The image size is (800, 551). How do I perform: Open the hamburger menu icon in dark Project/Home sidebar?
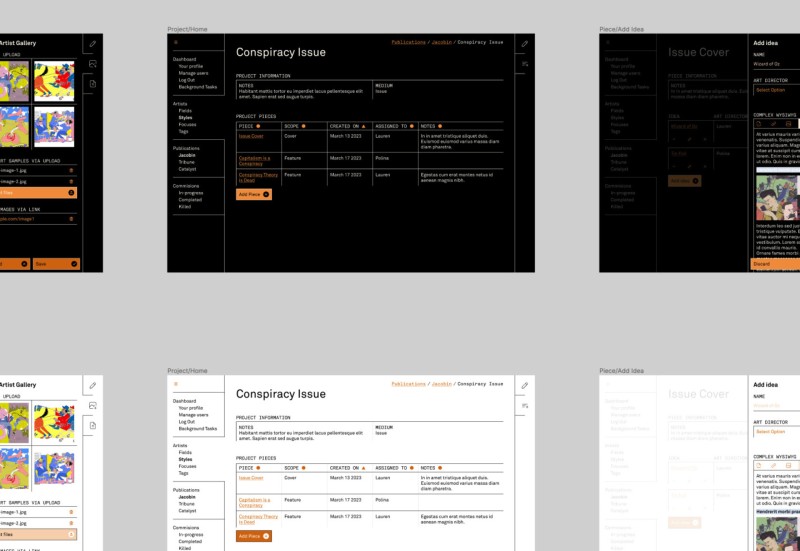[176, 43]
